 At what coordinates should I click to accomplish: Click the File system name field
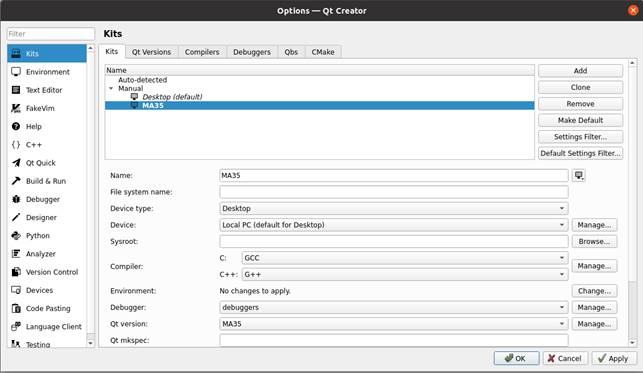pos(394,192)
